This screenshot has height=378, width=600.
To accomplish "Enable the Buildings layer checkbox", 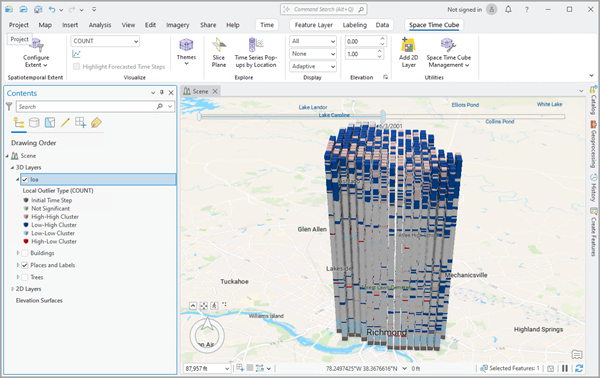I will 25,253.
